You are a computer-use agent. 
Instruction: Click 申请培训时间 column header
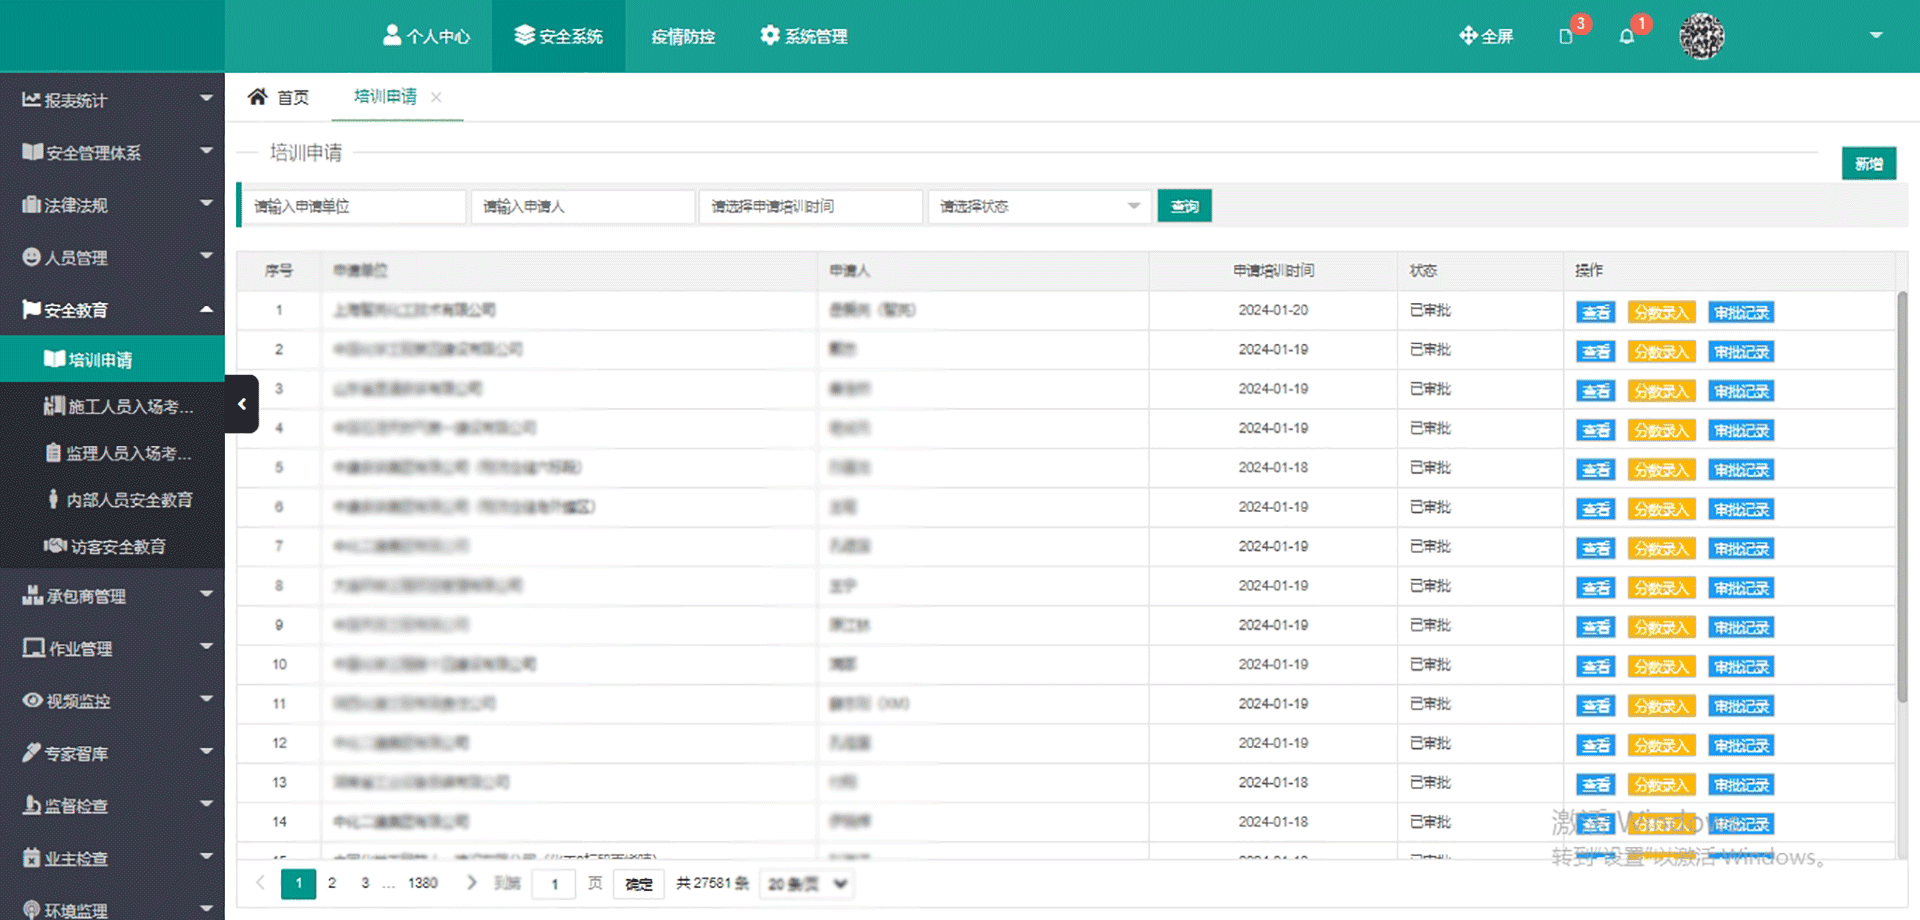coord(1273,270)
